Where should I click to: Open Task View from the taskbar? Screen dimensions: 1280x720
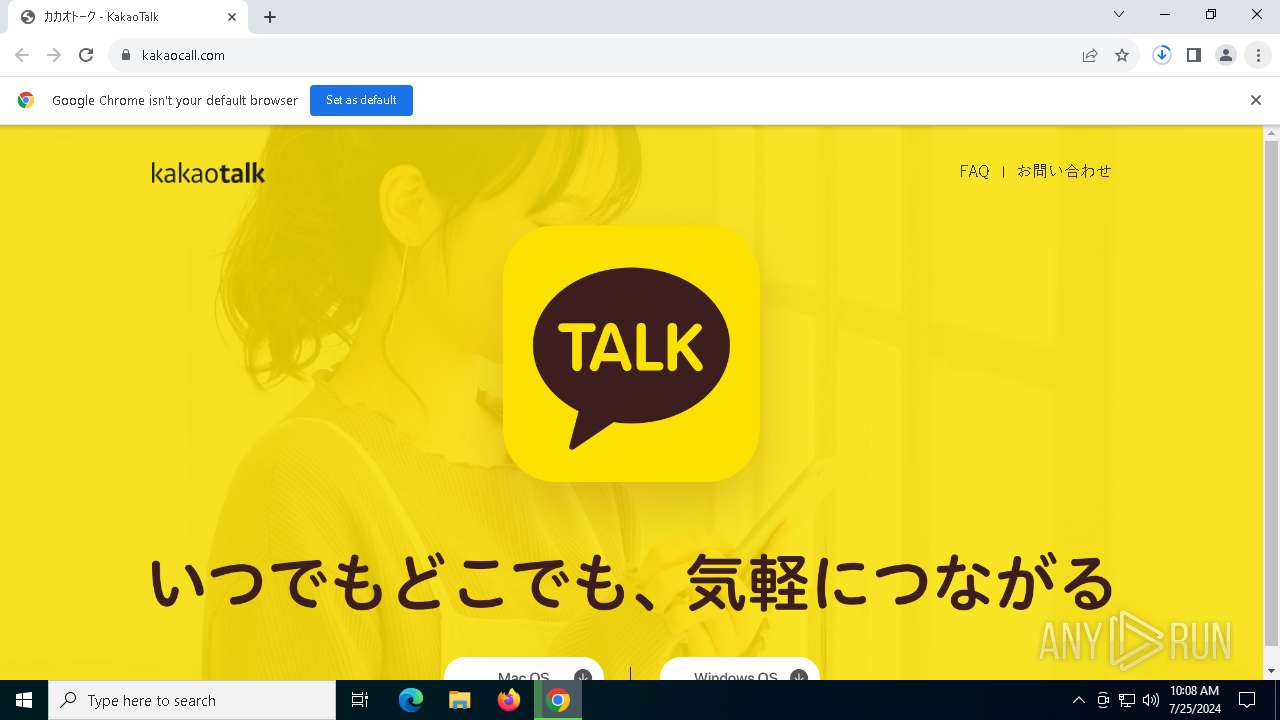(360, 700)
